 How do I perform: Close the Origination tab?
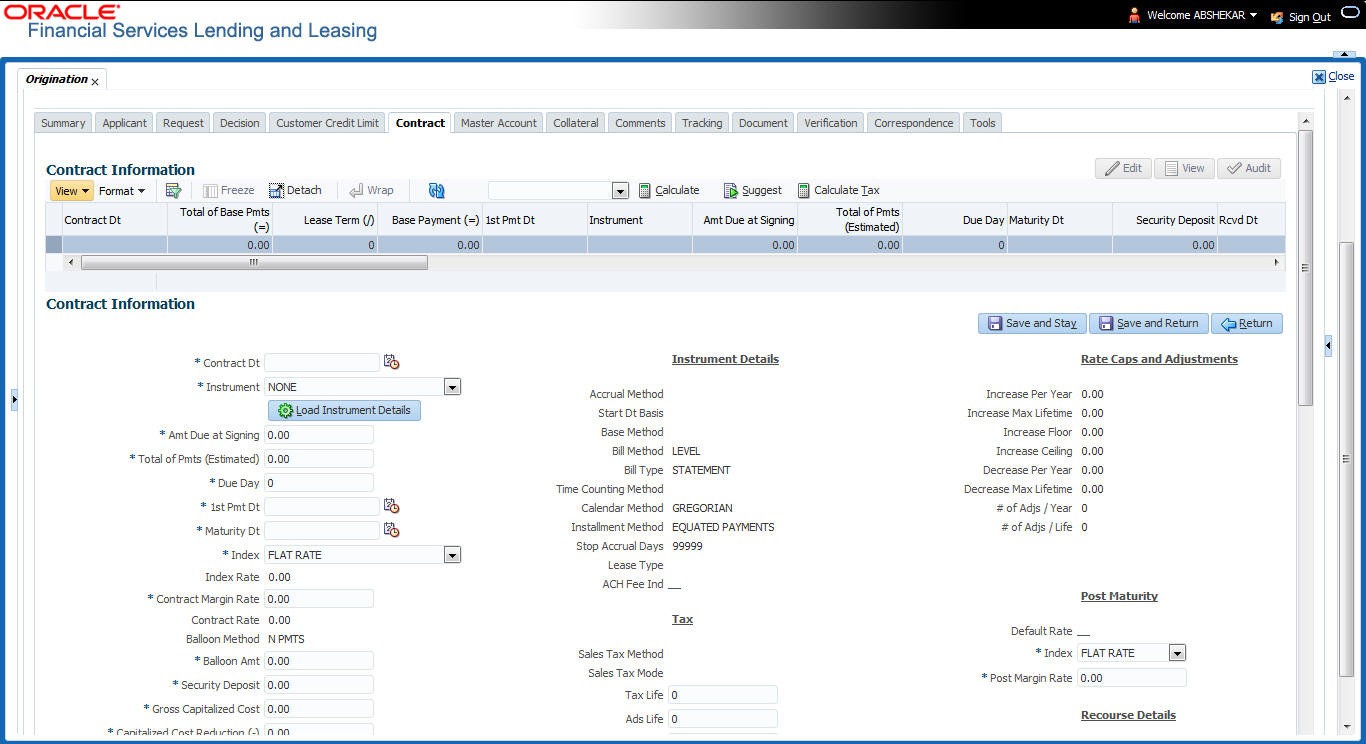(x=95, y=81)
